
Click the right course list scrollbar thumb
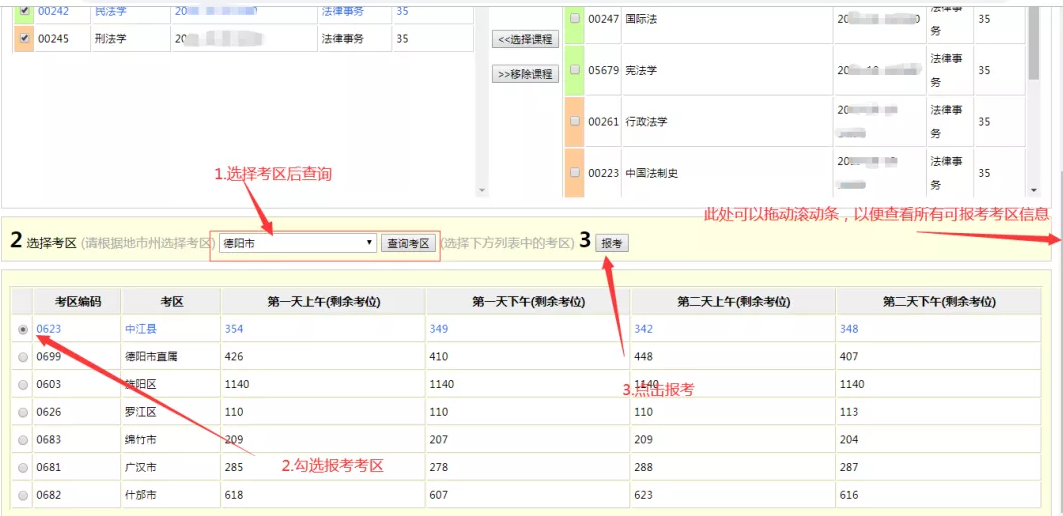pos(1034,42)
